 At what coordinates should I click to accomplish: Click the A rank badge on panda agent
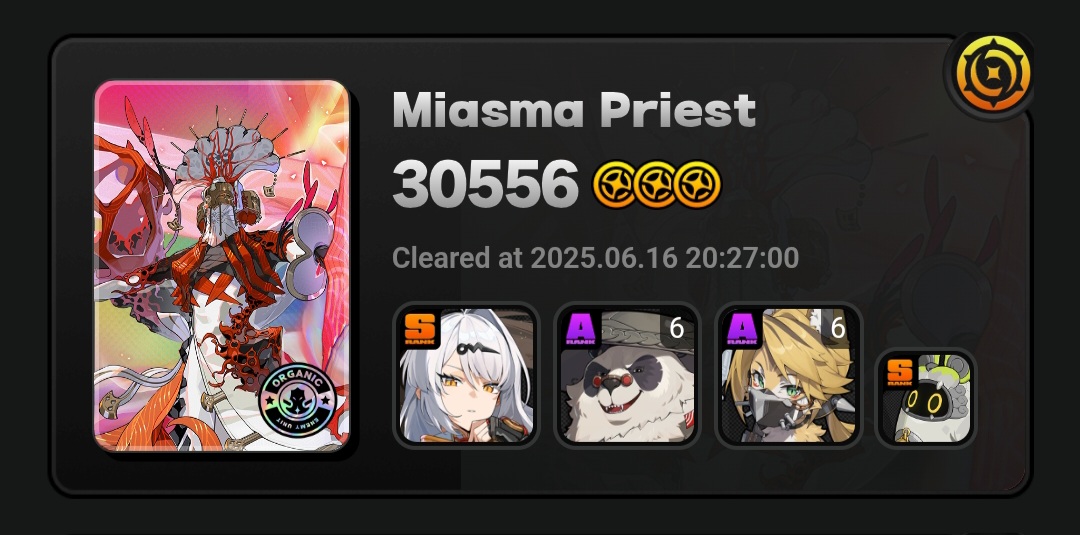pyautogui.click(x=582, y=330)
